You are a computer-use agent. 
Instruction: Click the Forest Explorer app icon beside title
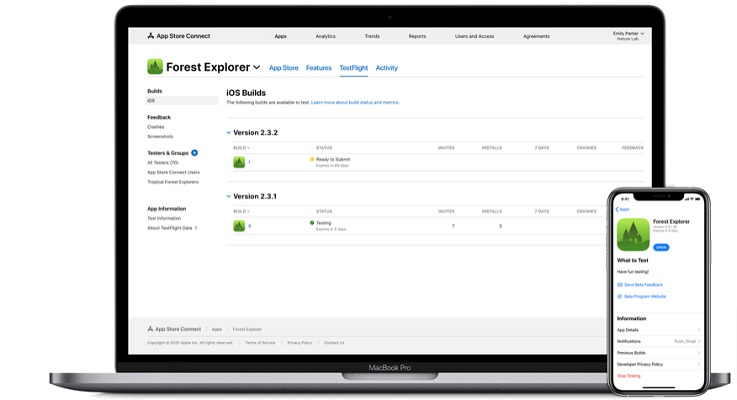(x=155, y=67)
